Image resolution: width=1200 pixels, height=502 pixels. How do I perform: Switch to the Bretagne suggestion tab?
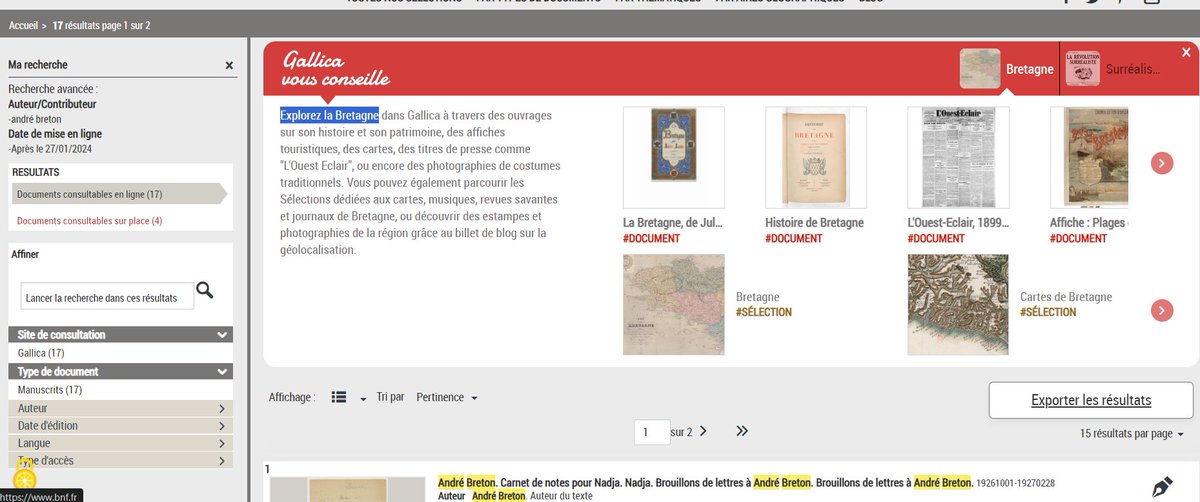(x=1008, y=69)
